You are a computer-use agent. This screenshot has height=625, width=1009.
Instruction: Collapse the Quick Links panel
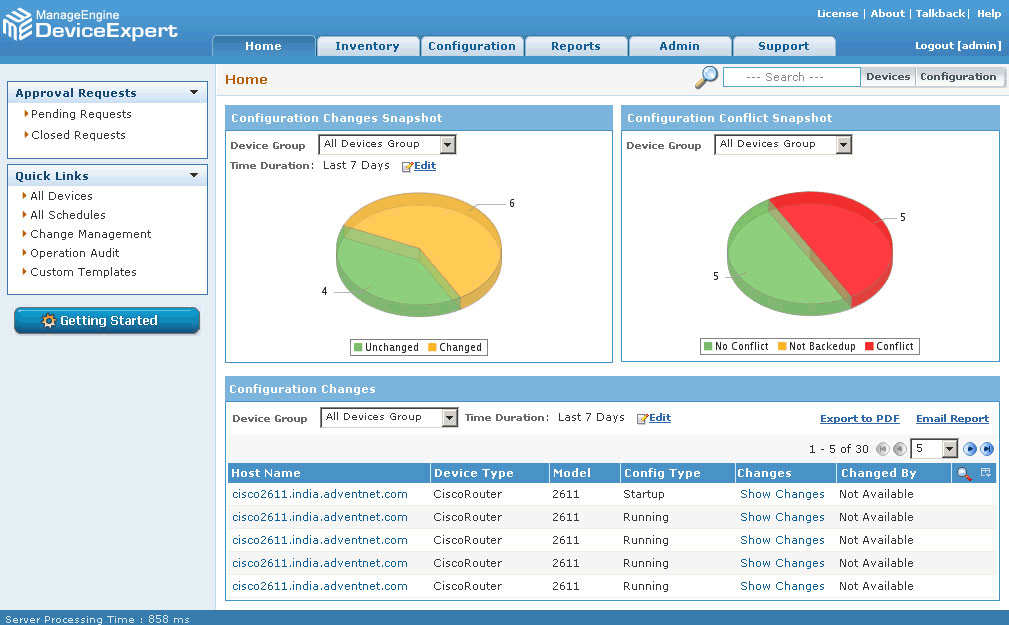194,176
